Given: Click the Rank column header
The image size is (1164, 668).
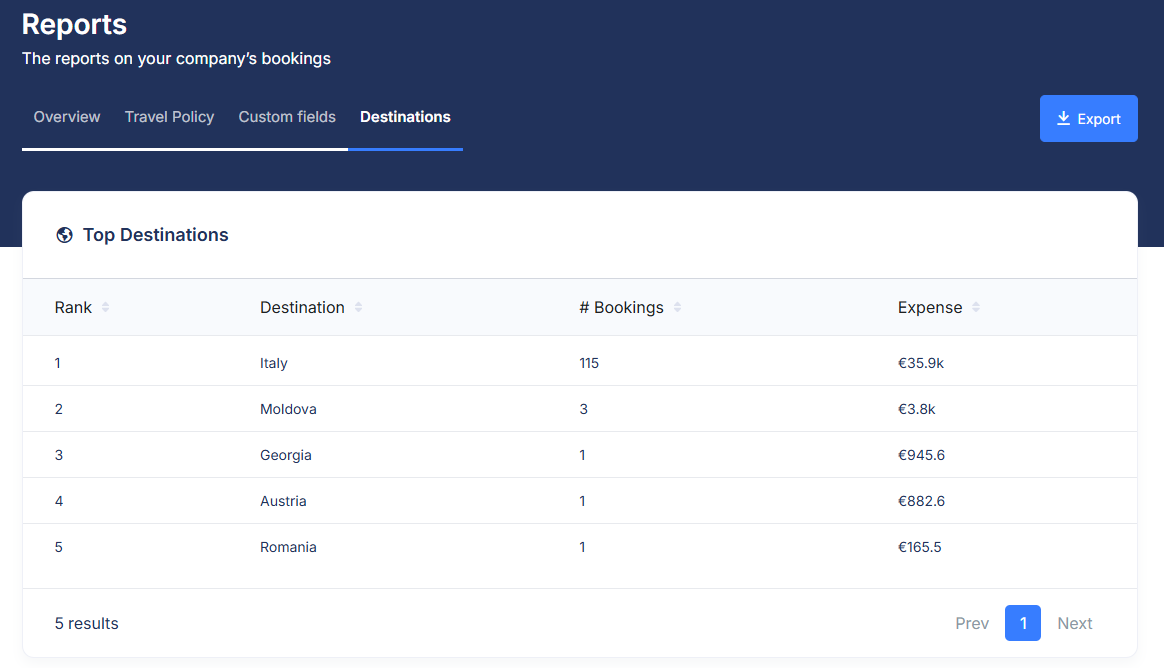Looking at the screenshot, I should pyautogui.click(x=73, y=307).
